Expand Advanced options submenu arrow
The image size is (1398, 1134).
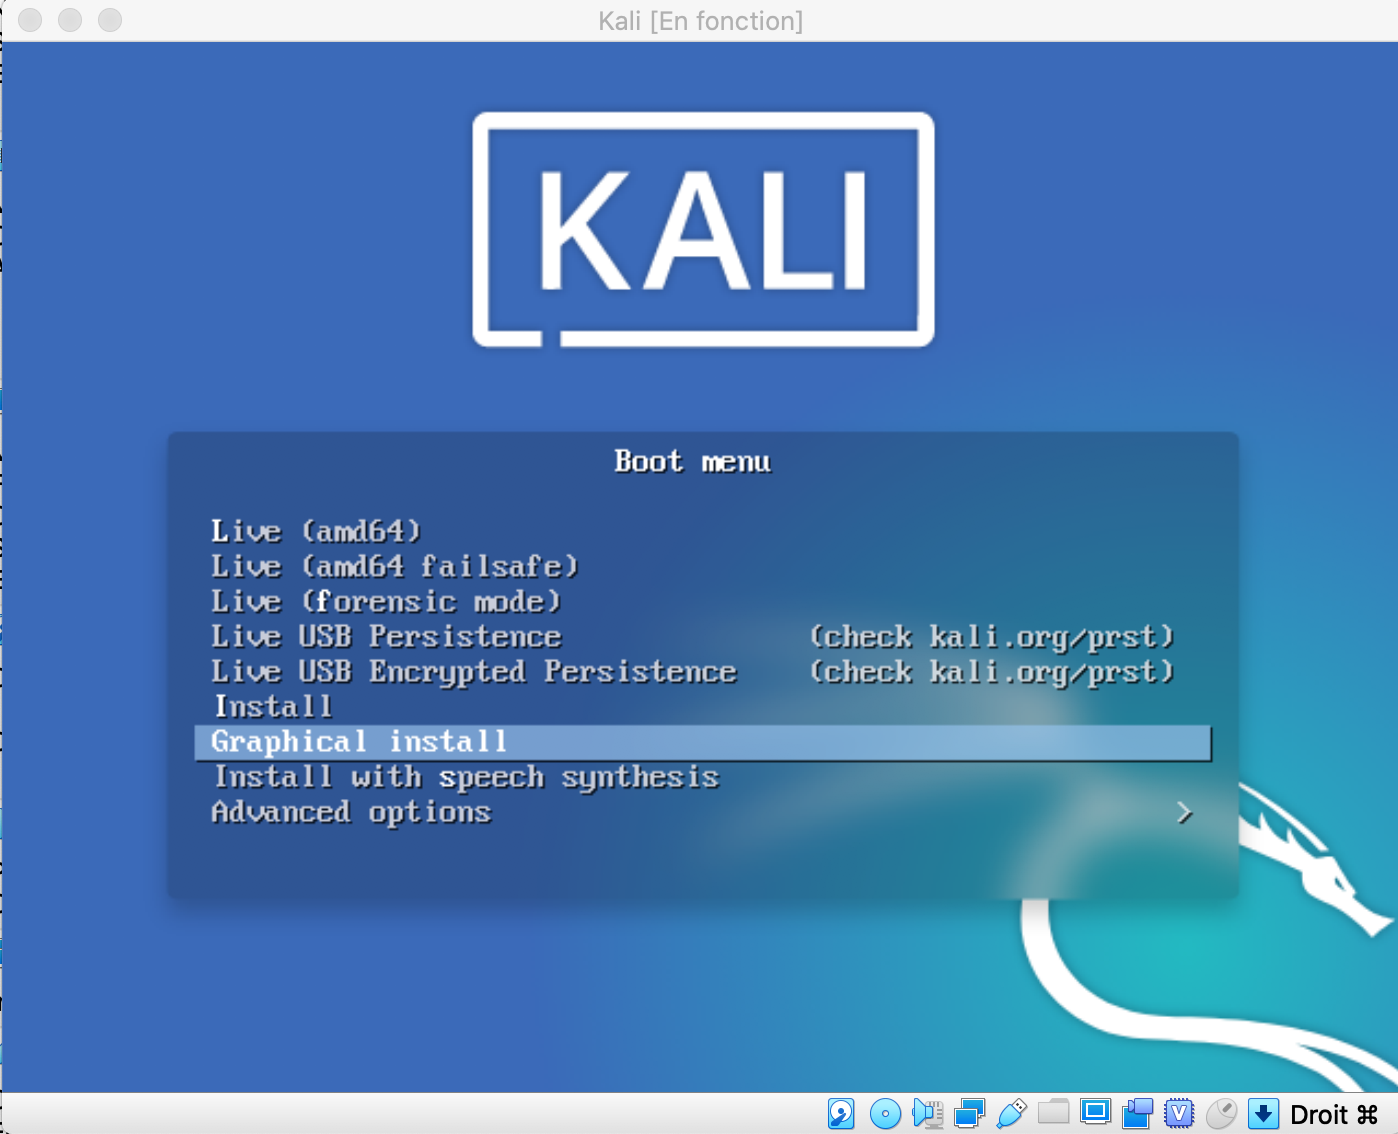1184,813
